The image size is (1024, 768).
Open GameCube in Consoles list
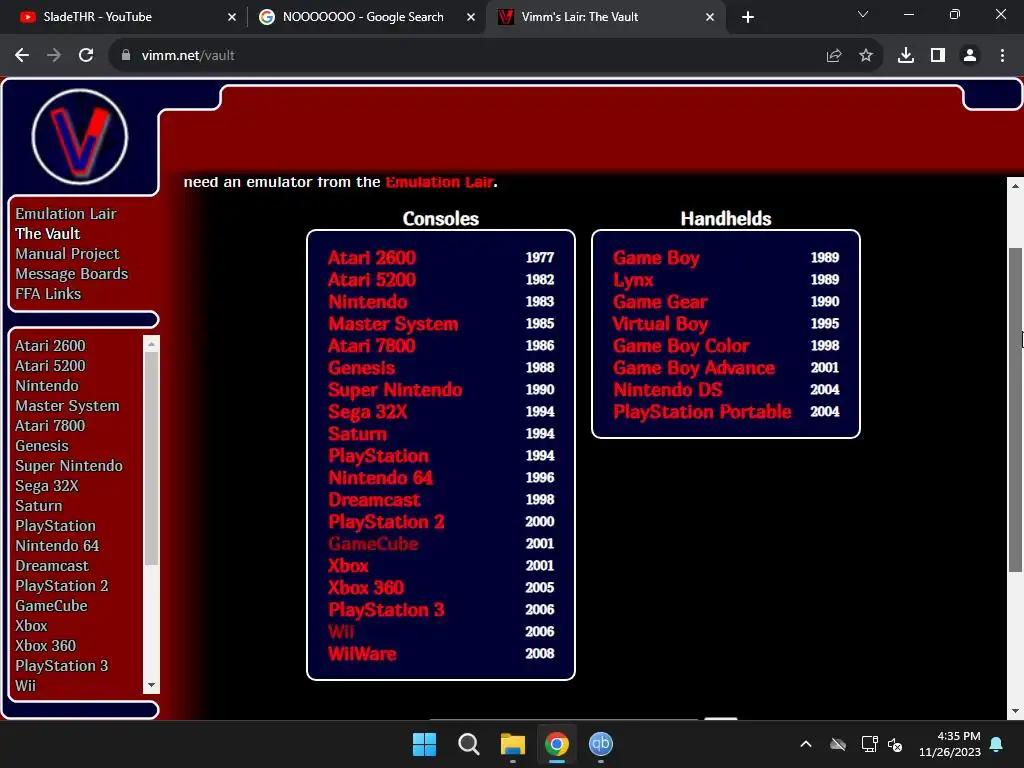click(373, 543)
